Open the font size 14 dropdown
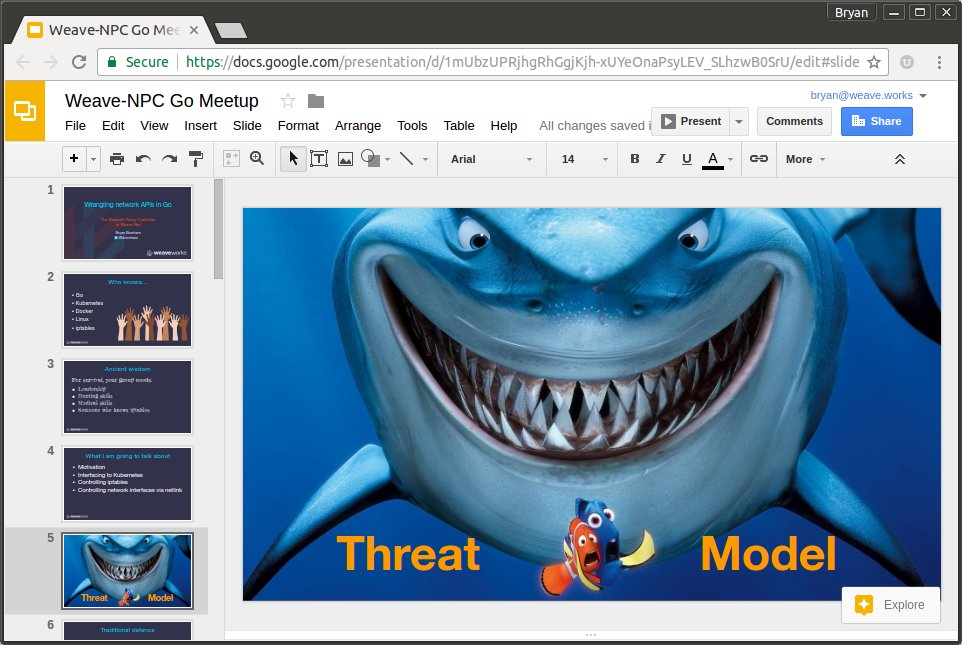The width and height of the screenshot is (962, 645). pyautogui.click(x=584, y=159)
